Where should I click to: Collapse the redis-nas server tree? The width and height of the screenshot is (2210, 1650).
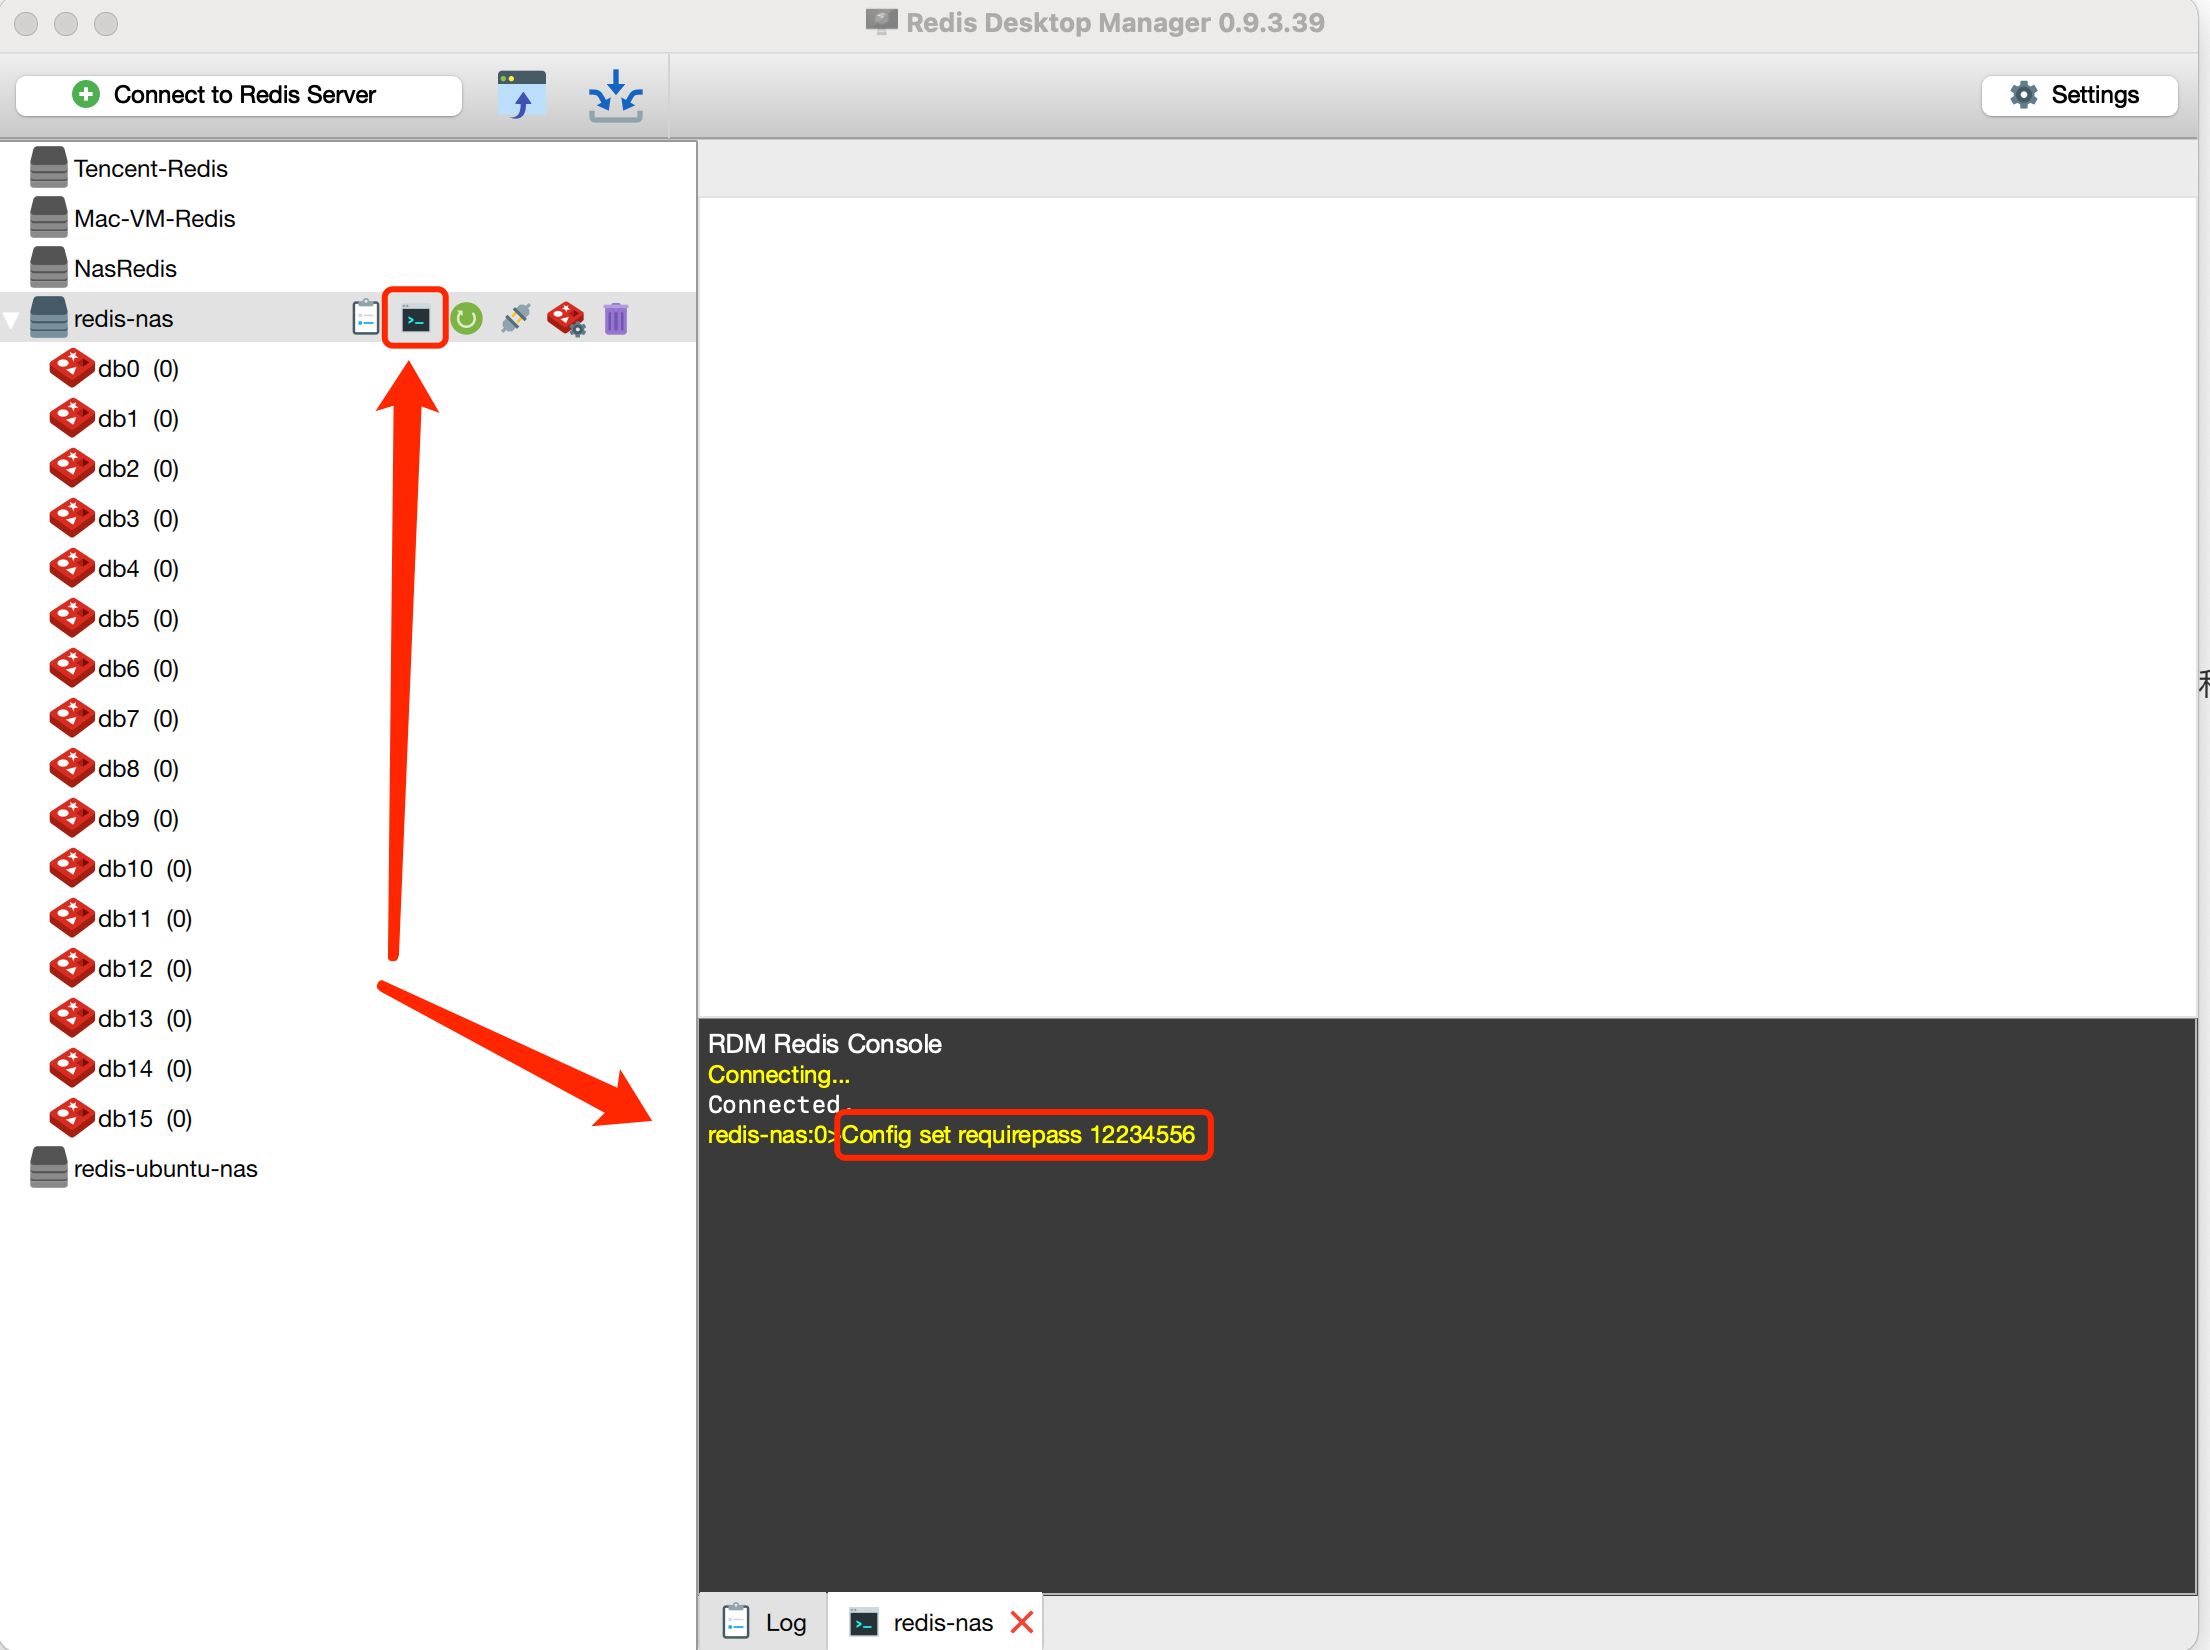12,320
